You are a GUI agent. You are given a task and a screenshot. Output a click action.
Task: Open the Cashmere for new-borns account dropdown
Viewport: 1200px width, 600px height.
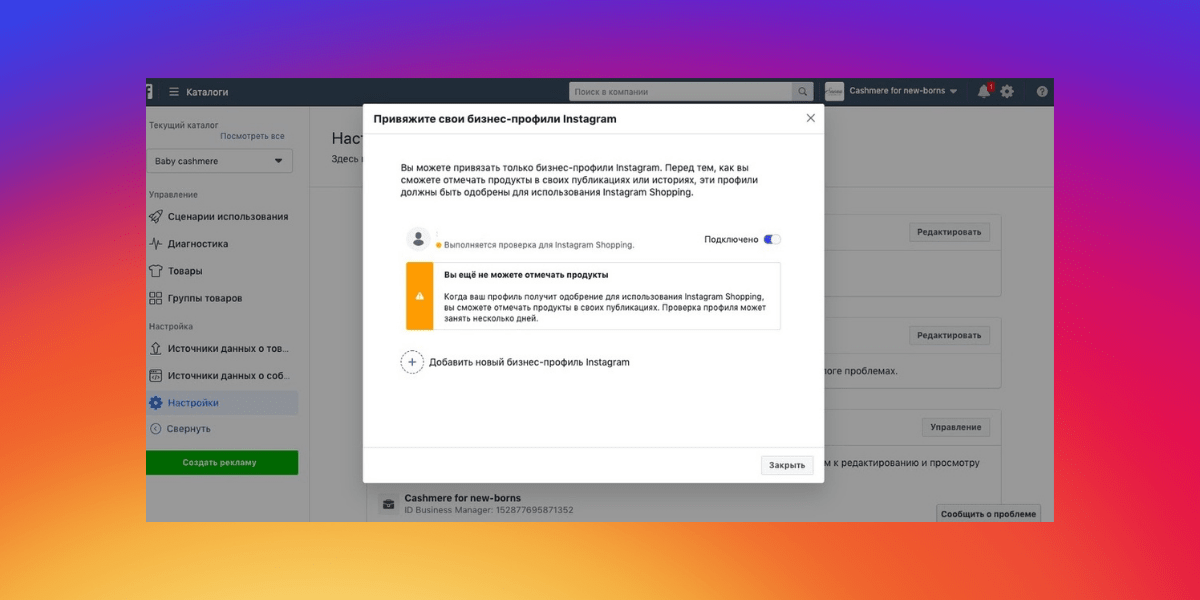(903, 92)
